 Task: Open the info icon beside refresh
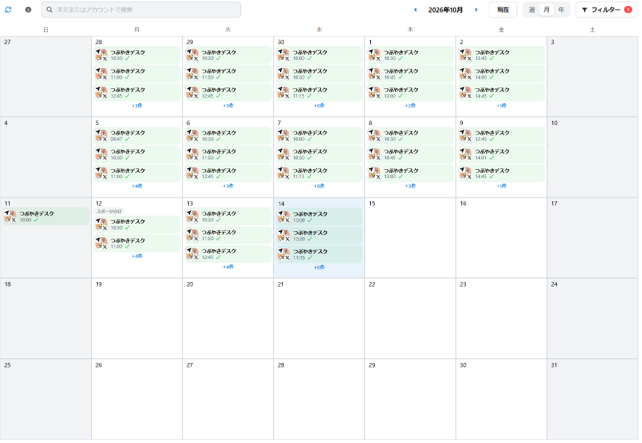coord(28,9)
